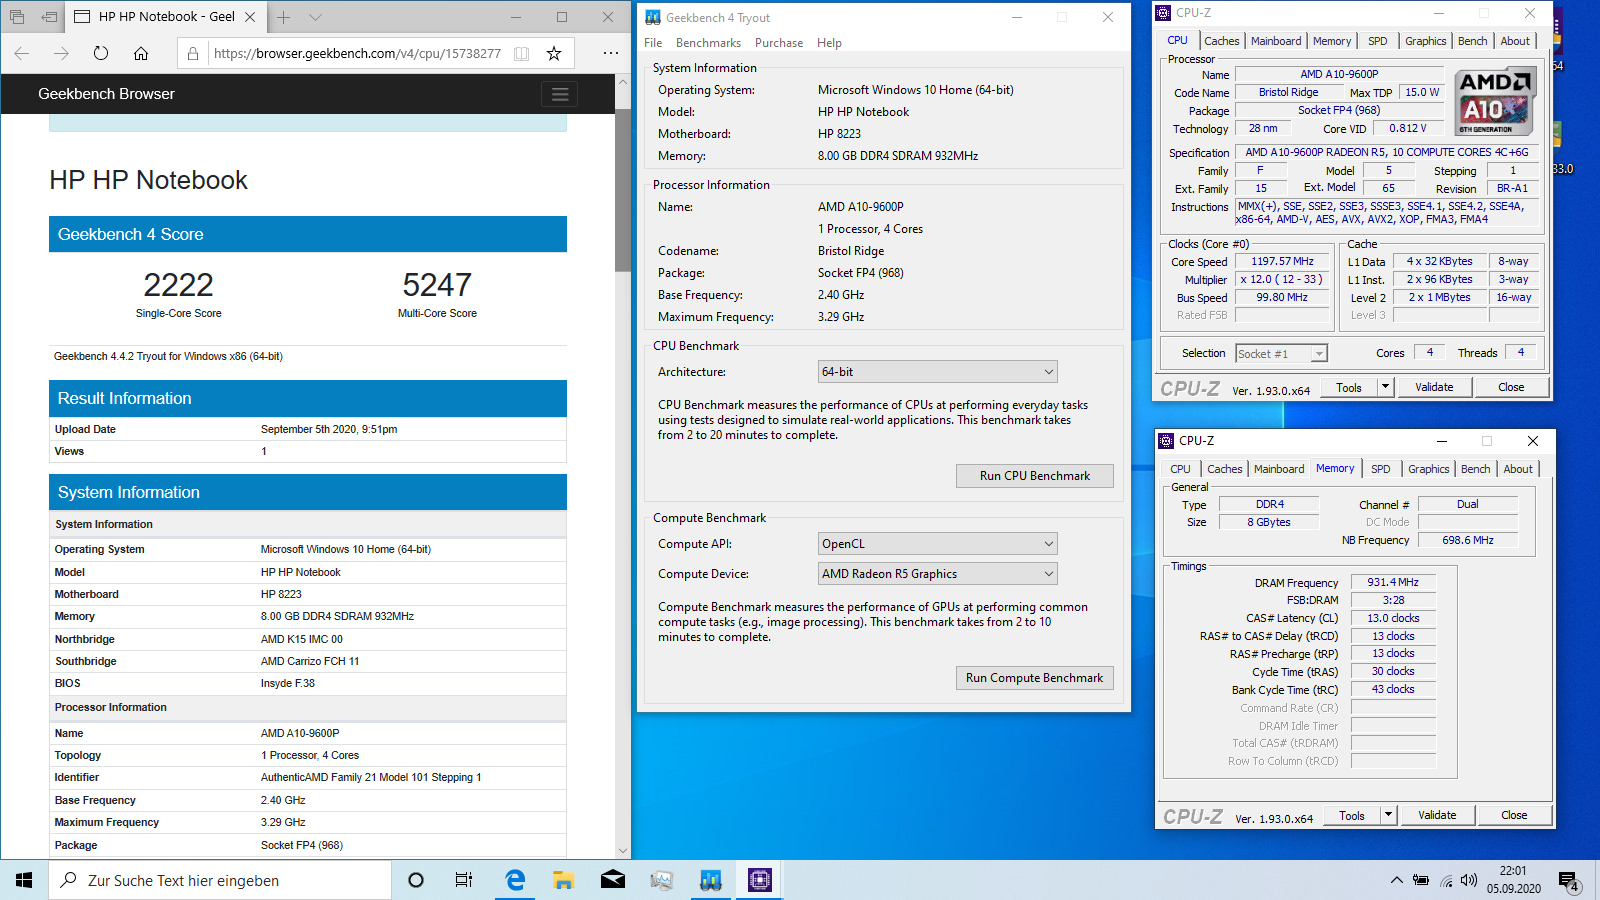Switch to SPD tab in upper CPU-Z
The image size is (1600, 900).
click(1377, 41)
